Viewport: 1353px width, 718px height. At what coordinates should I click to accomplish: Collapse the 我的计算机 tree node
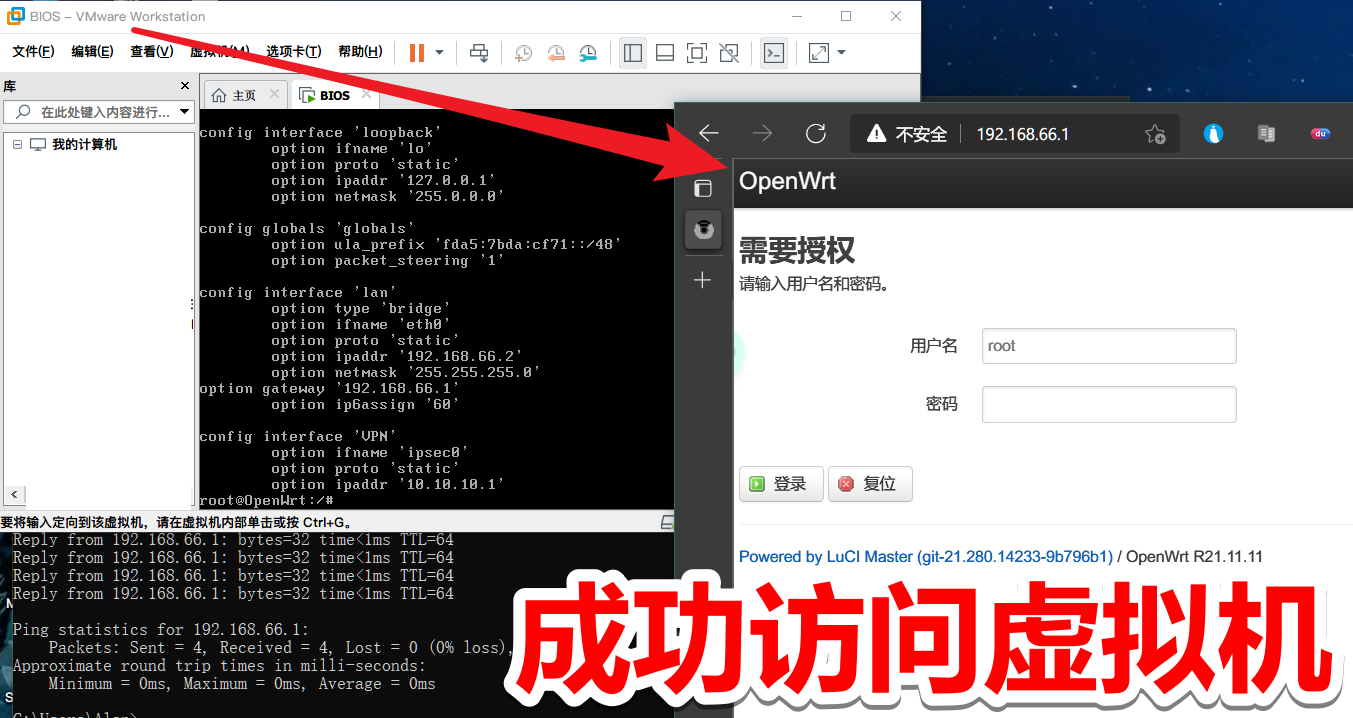click(x=17, y=145)
